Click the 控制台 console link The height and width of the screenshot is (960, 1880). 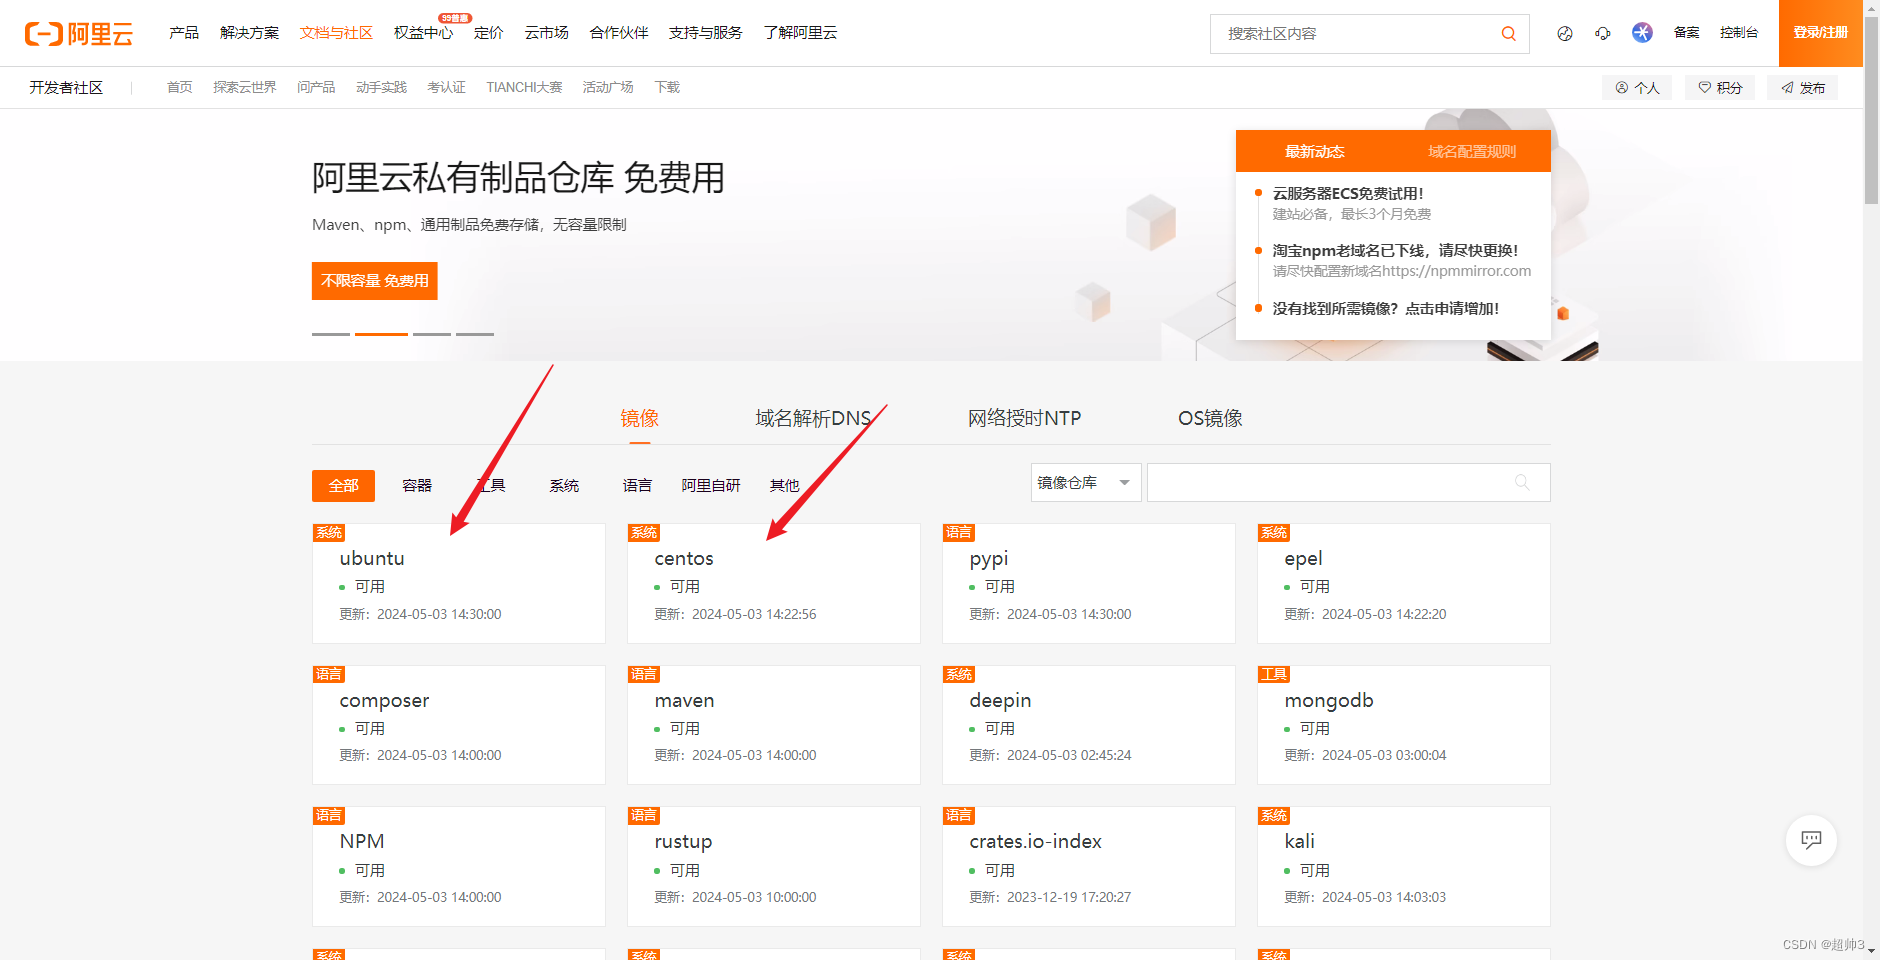(x=1739, y=33)
